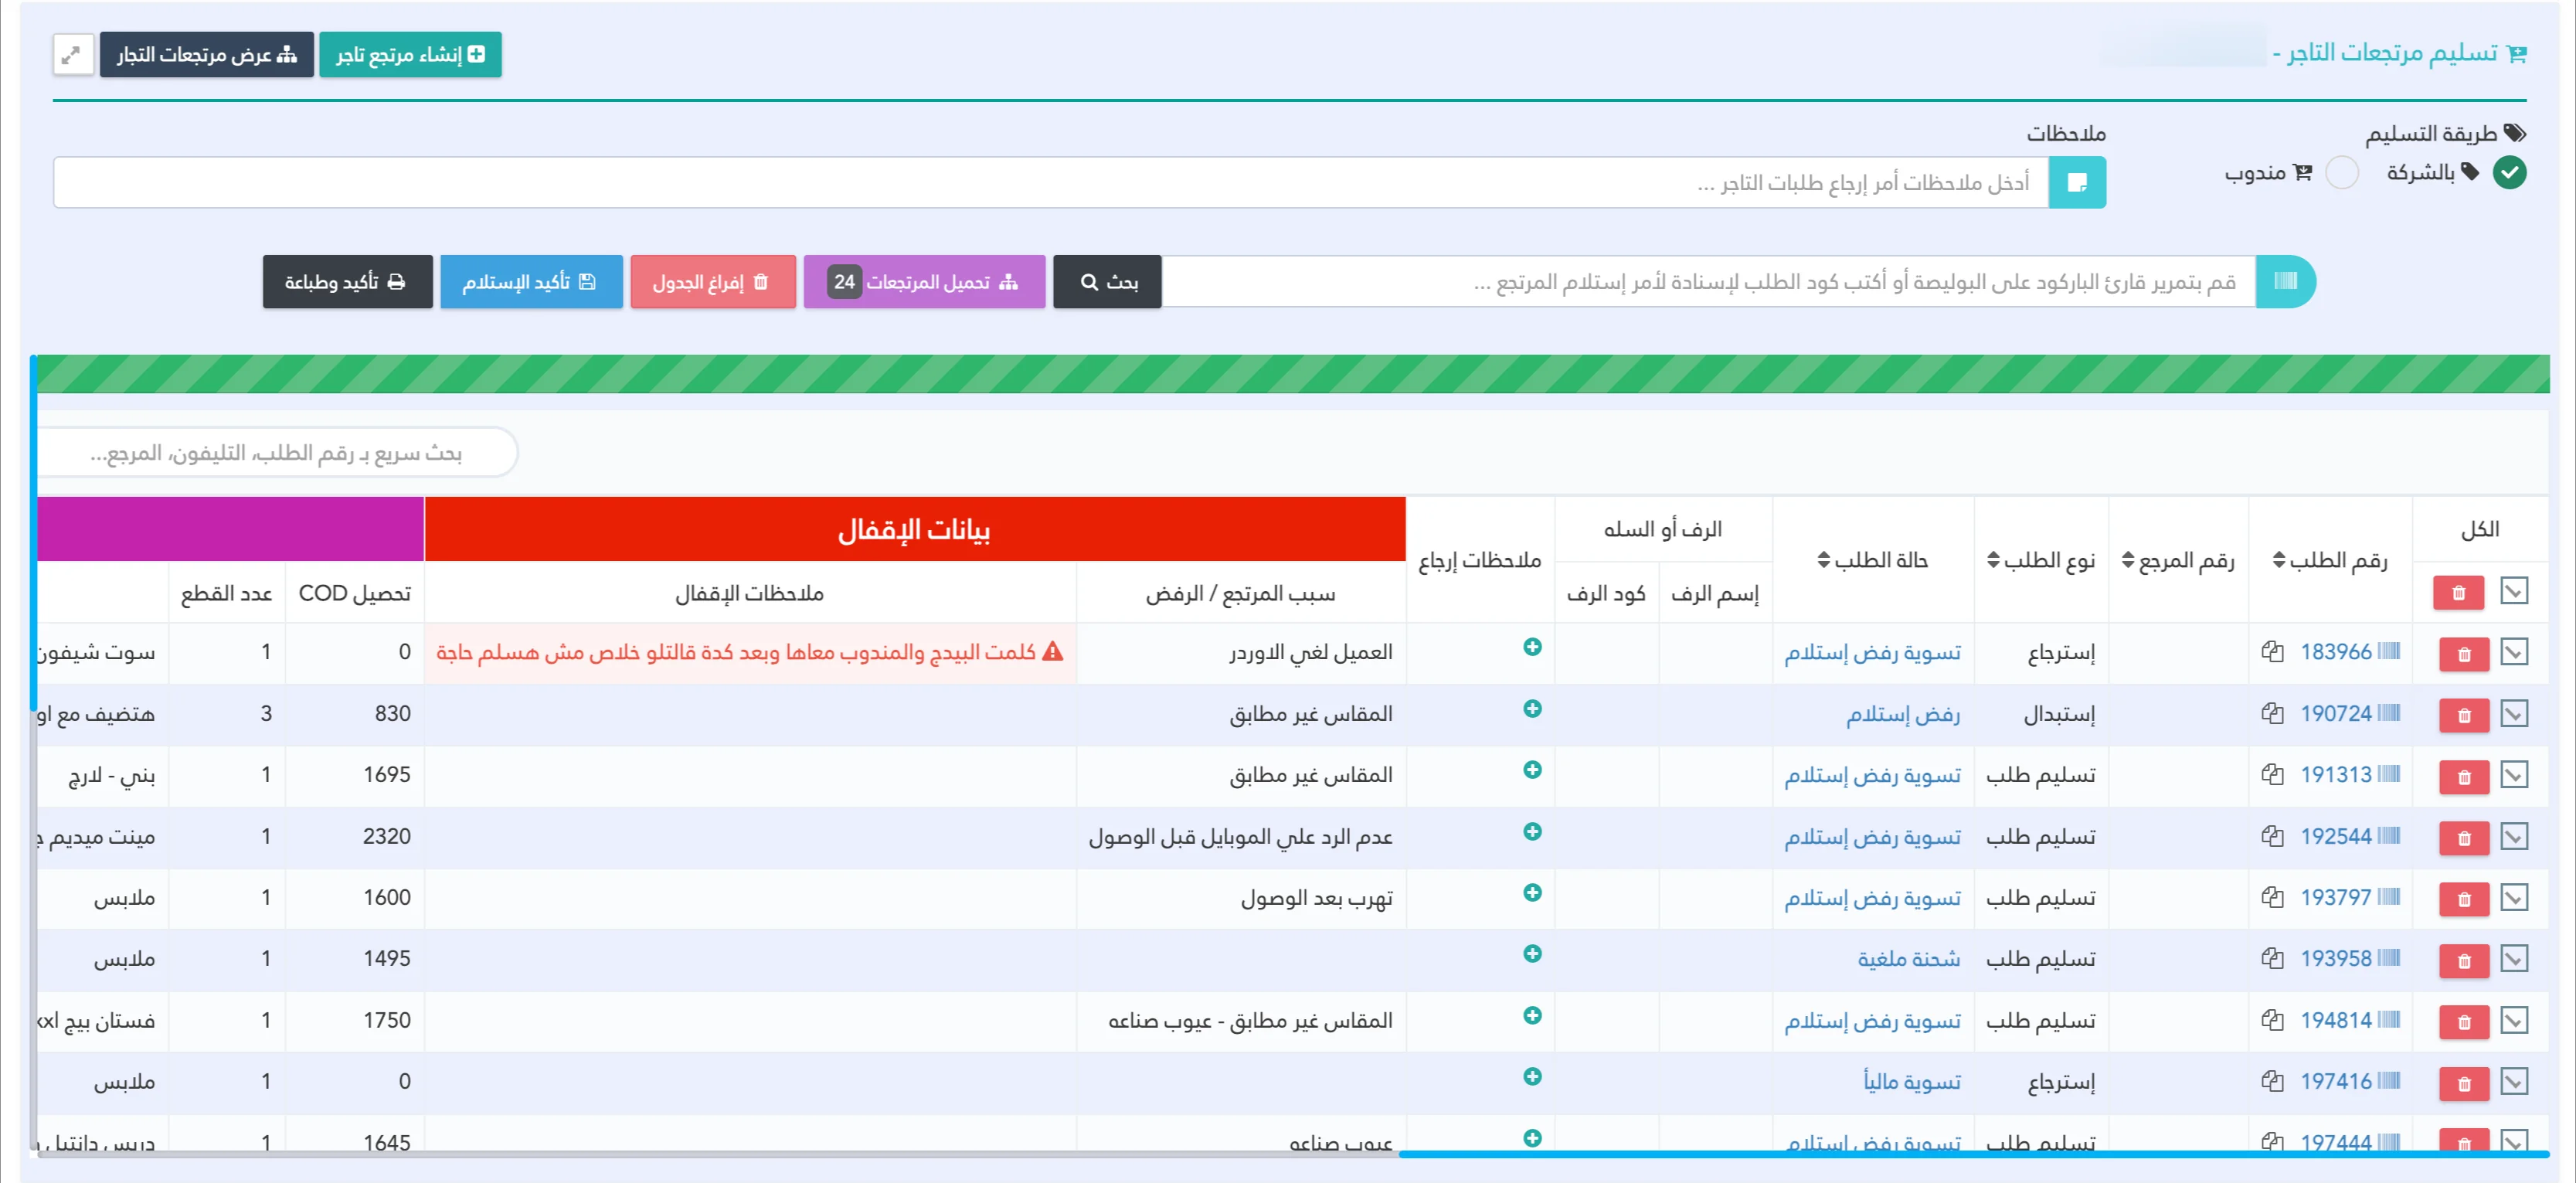Image resolution: width=2576 pixels, height=1183 pixels.
Task: Open order 197416 link
Action: tap(2335, 1081)
